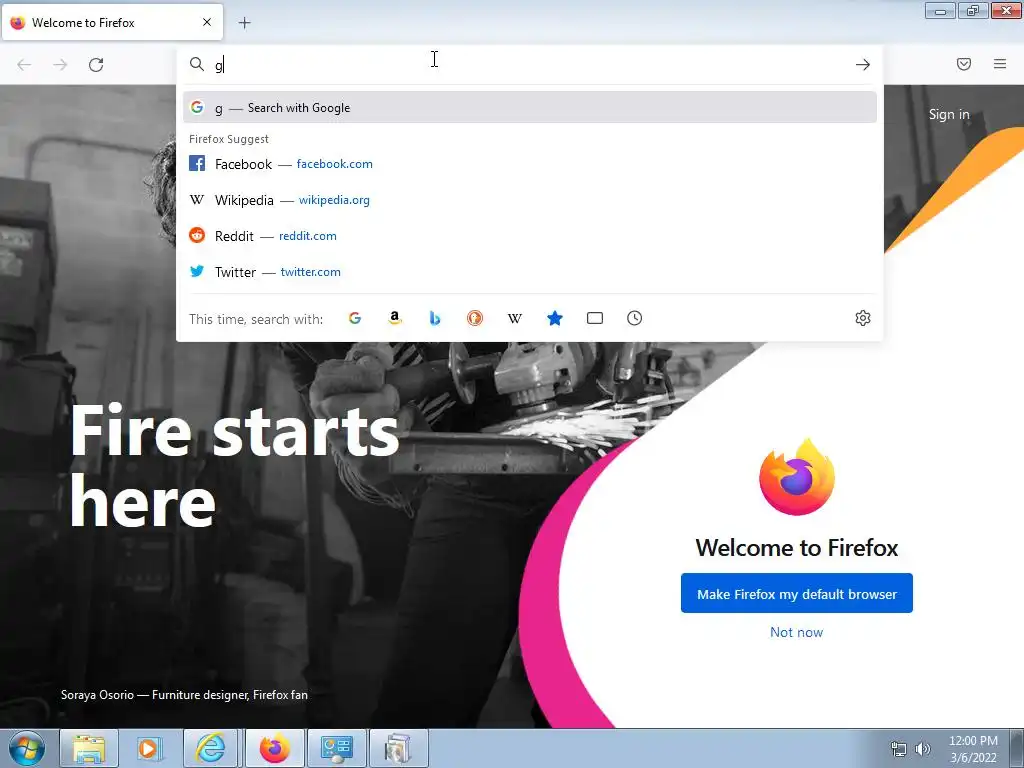Save to Pocket icon in toolbar

pyautogui.click(x=964, y=64)
